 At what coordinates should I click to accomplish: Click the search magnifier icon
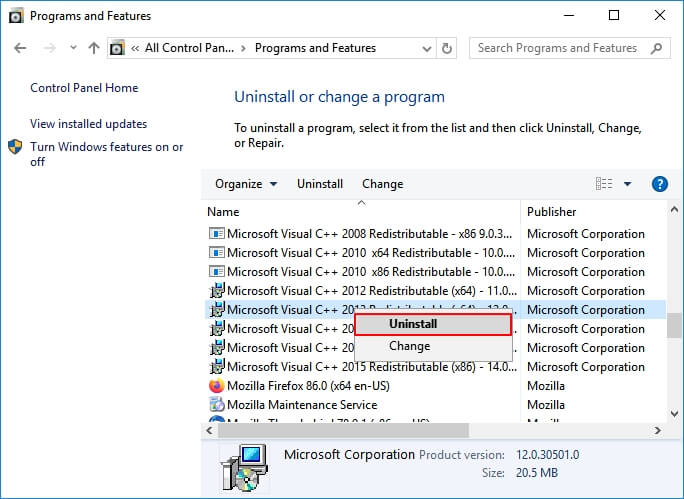coord(656,48)
